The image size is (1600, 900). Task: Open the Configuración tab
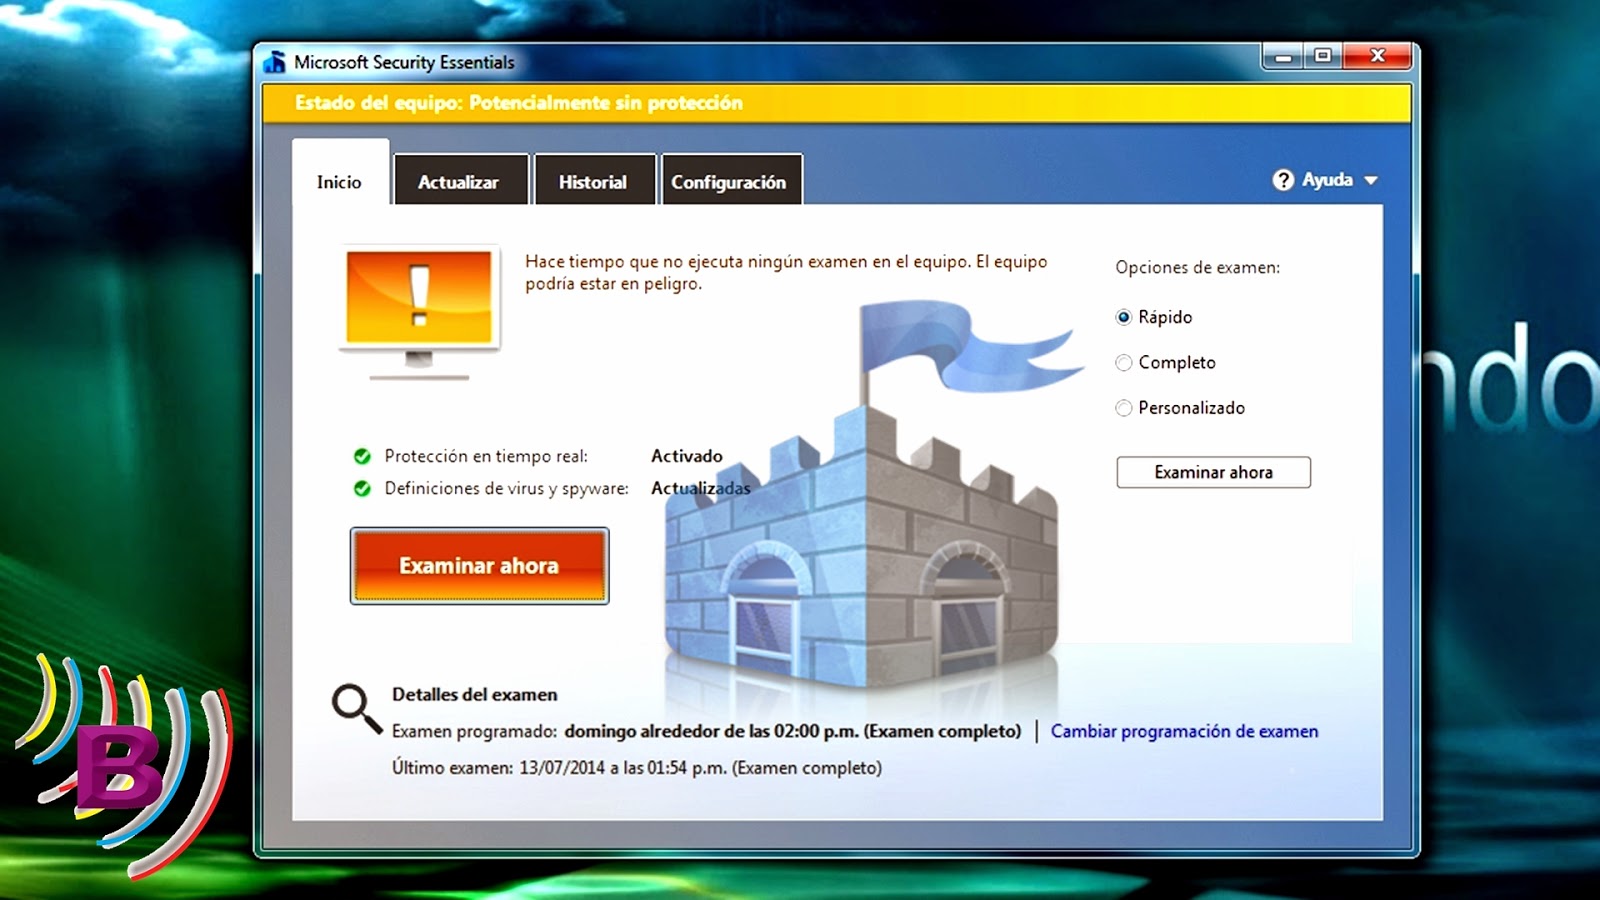[730, 181]
